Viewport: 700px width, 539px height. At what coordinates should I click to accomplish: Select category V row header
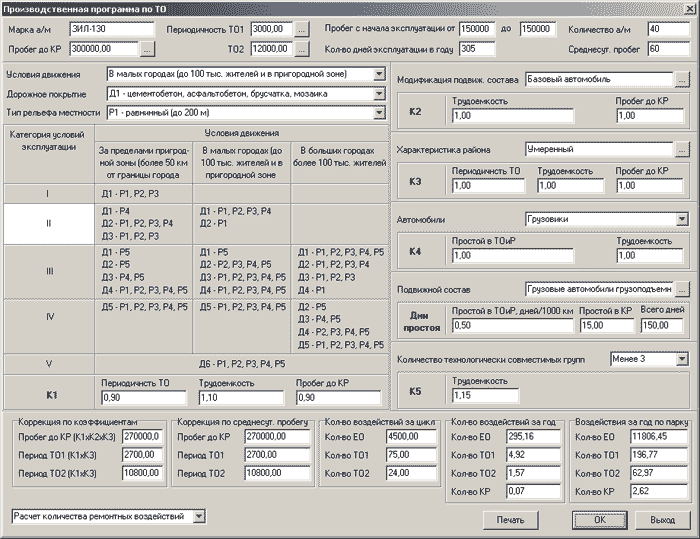point(49,364)
